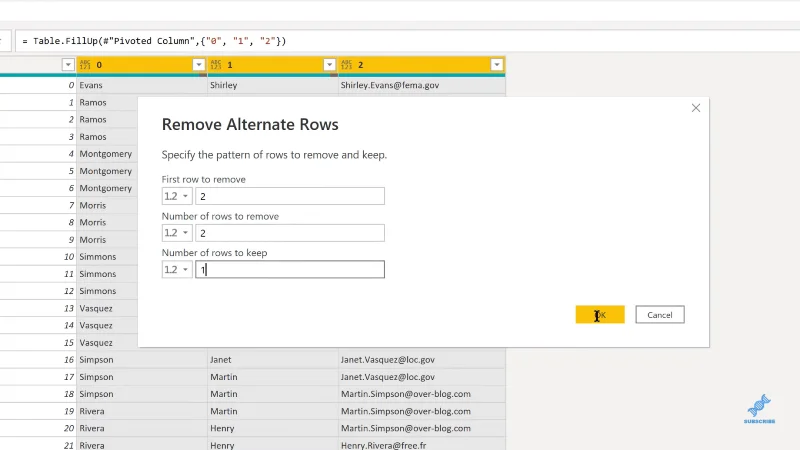The width and height of the screenshot is (800, 450).
Task: Change data type icon of column 1
Action: pos(215,65)
